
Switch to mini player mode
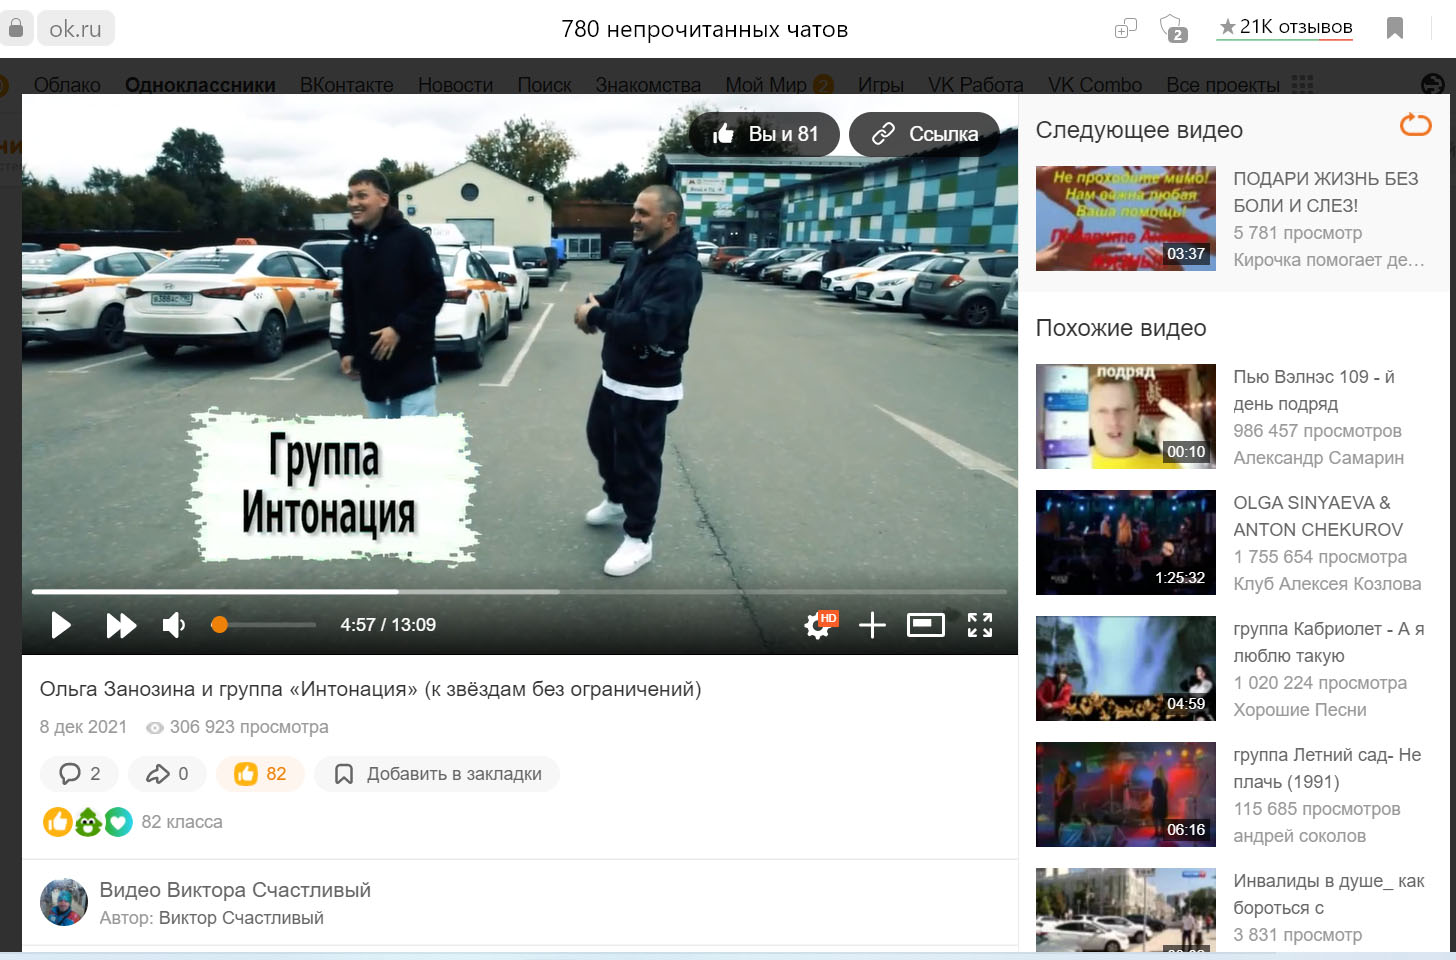[x=925, y=625]
